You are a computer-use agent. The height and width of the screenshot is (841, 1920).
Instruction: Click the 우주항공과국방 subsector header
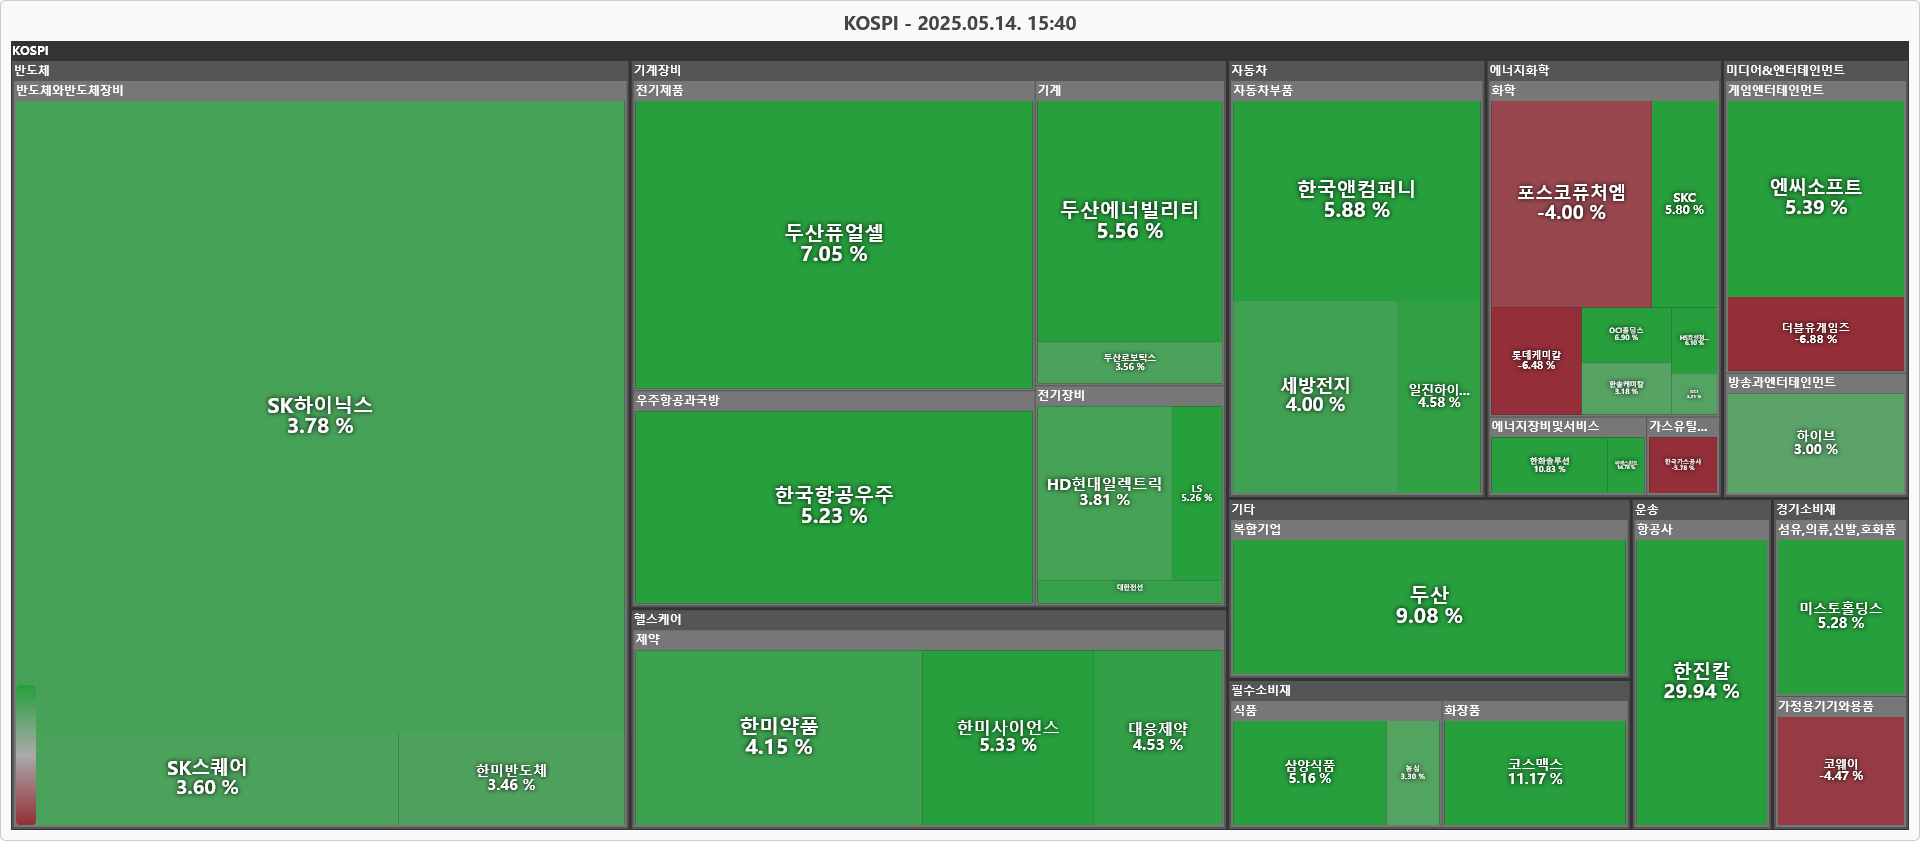point(834,400)
